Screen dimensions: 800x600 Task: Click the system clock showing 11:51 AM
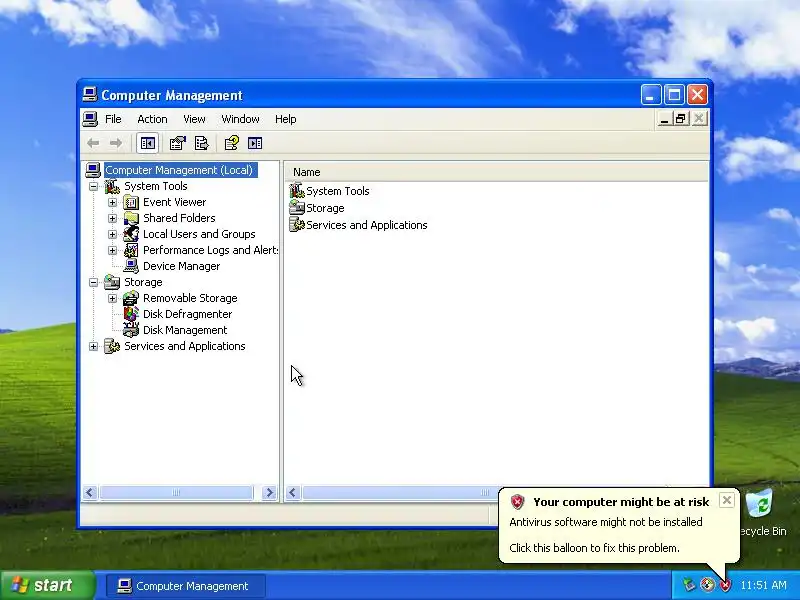coord(764,585)
